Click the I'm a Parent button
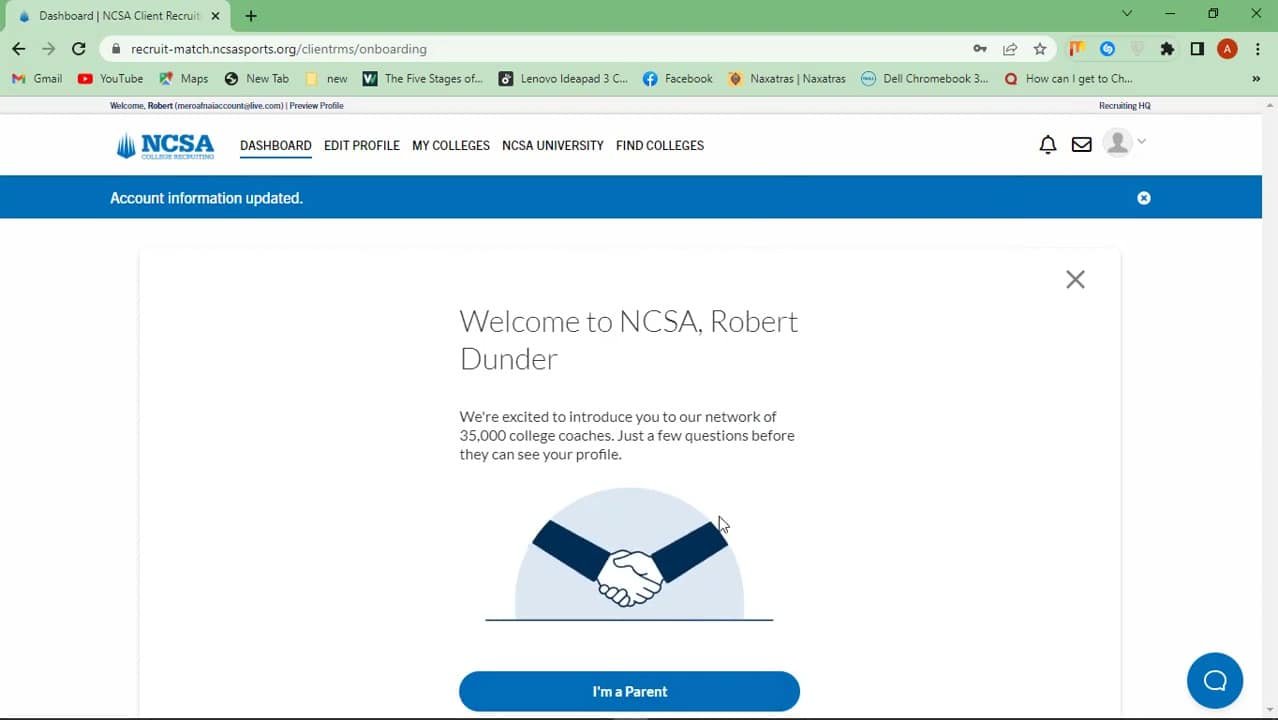Screen dimensions: 1278x720 (629, 691)
